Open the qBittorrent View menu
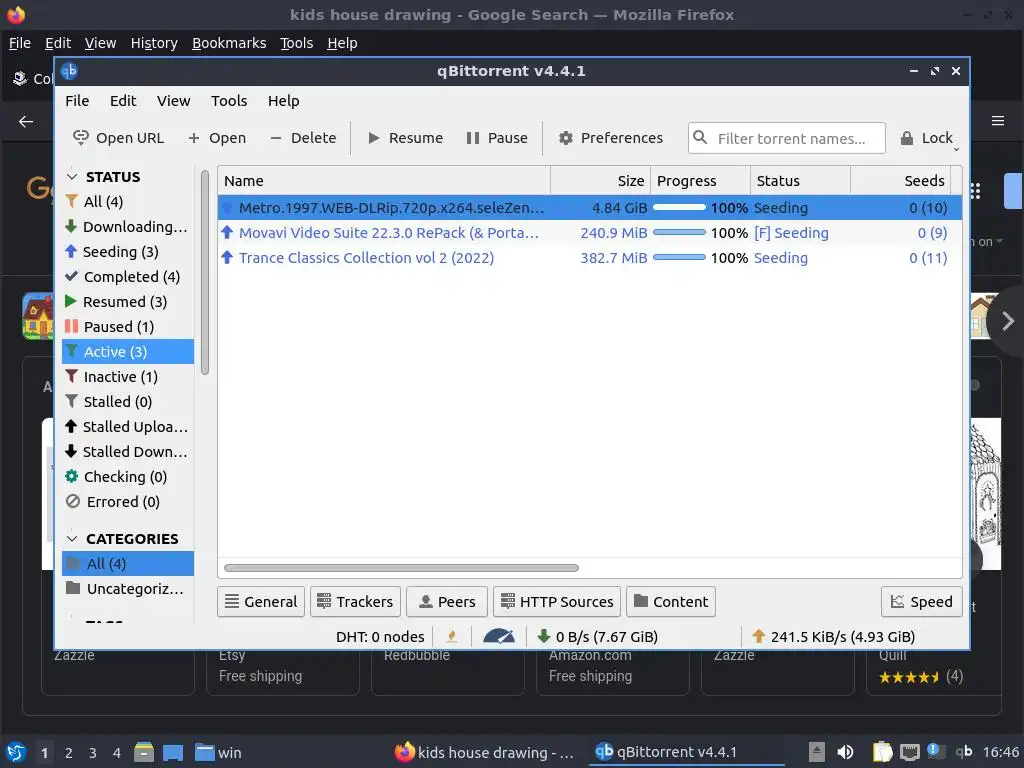Image resolution: width=1024 pixels, height=768 pixels. (173, 101)
